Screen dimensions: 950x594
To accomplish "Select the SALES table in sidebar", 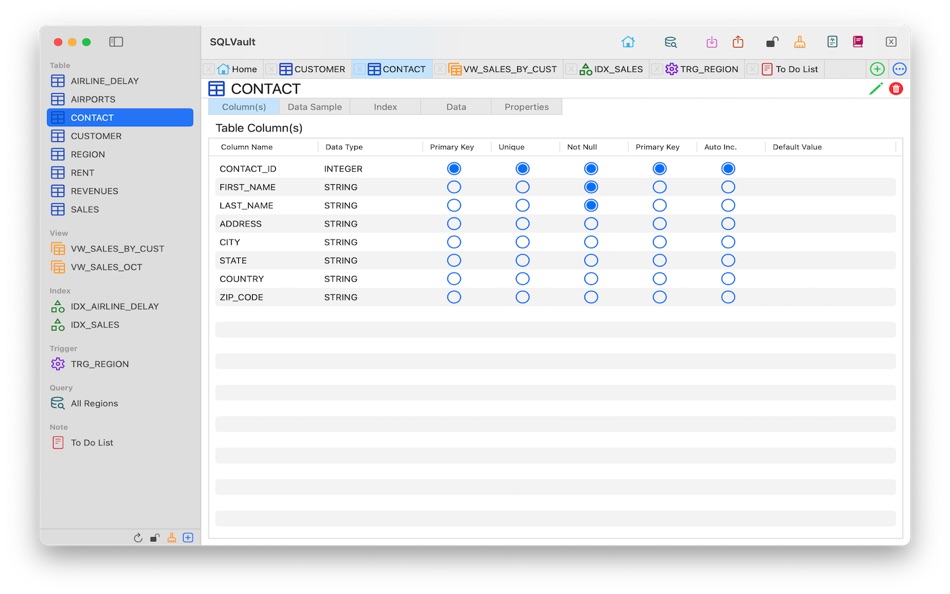I will (120, 209).
